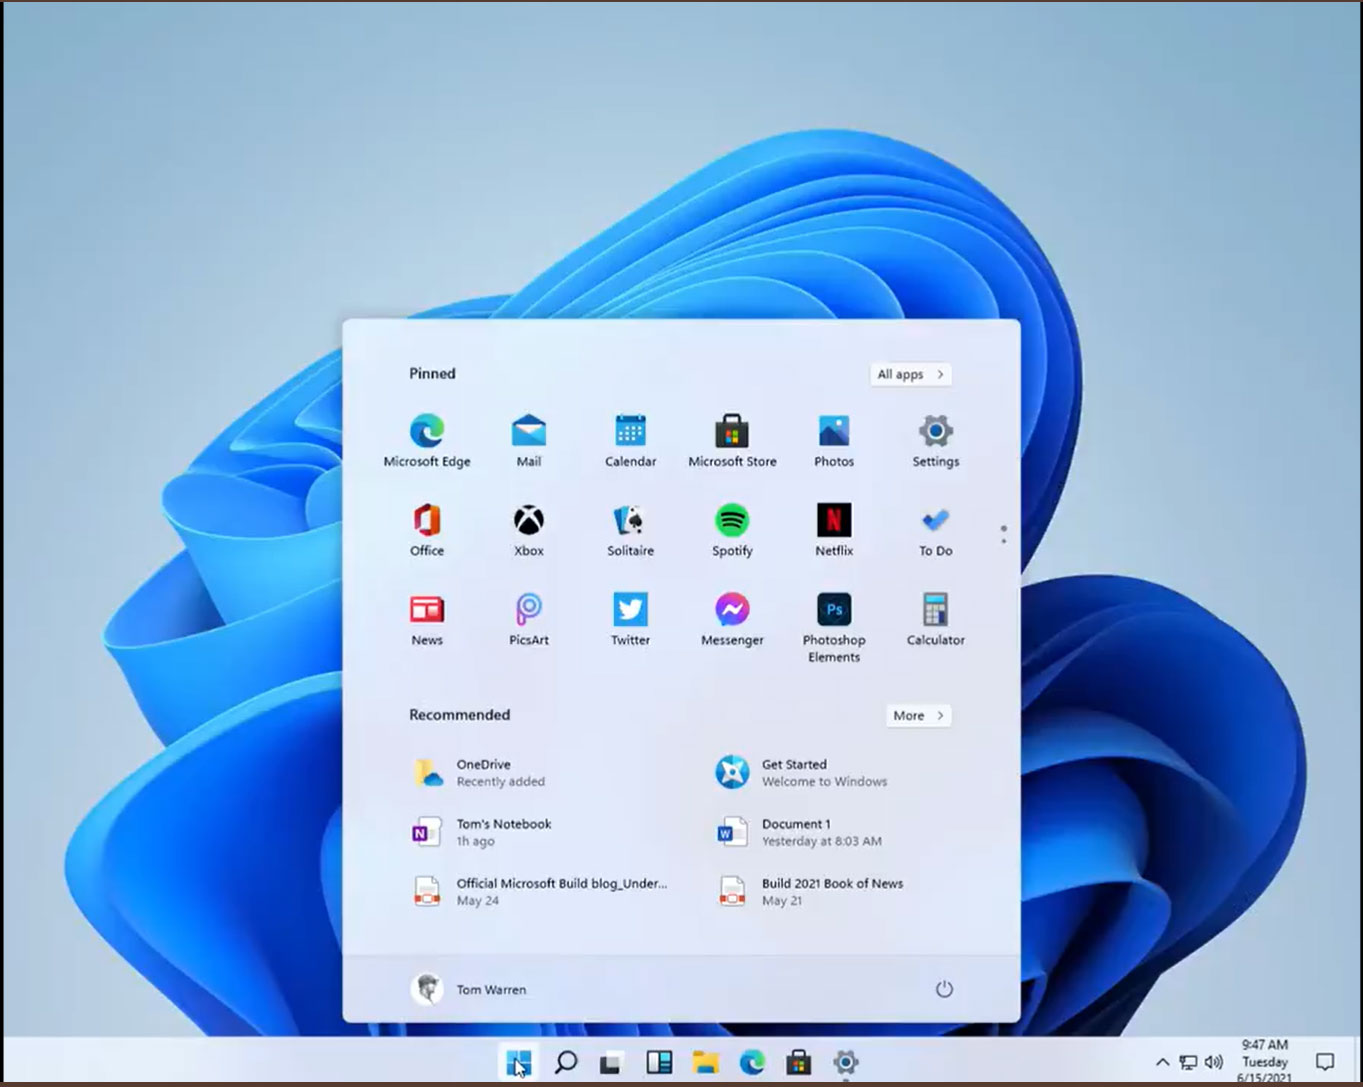Image resolution: width=1363 pixels, height=1087 pixels.
Task: Launch the Twitter app
Action: [x=630, y=610]
